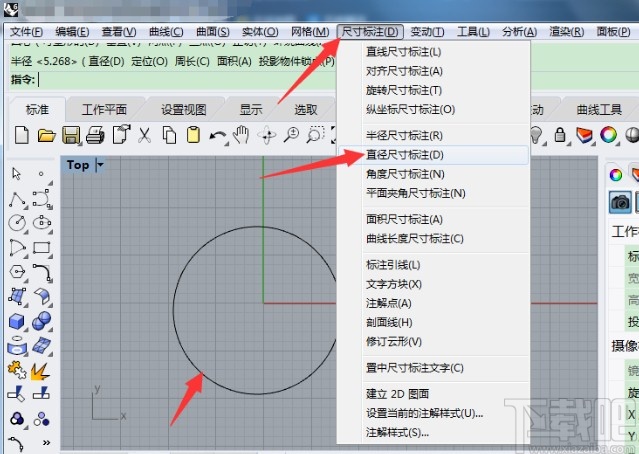
Task: Select the pointer selection tool
Action: 16,174
